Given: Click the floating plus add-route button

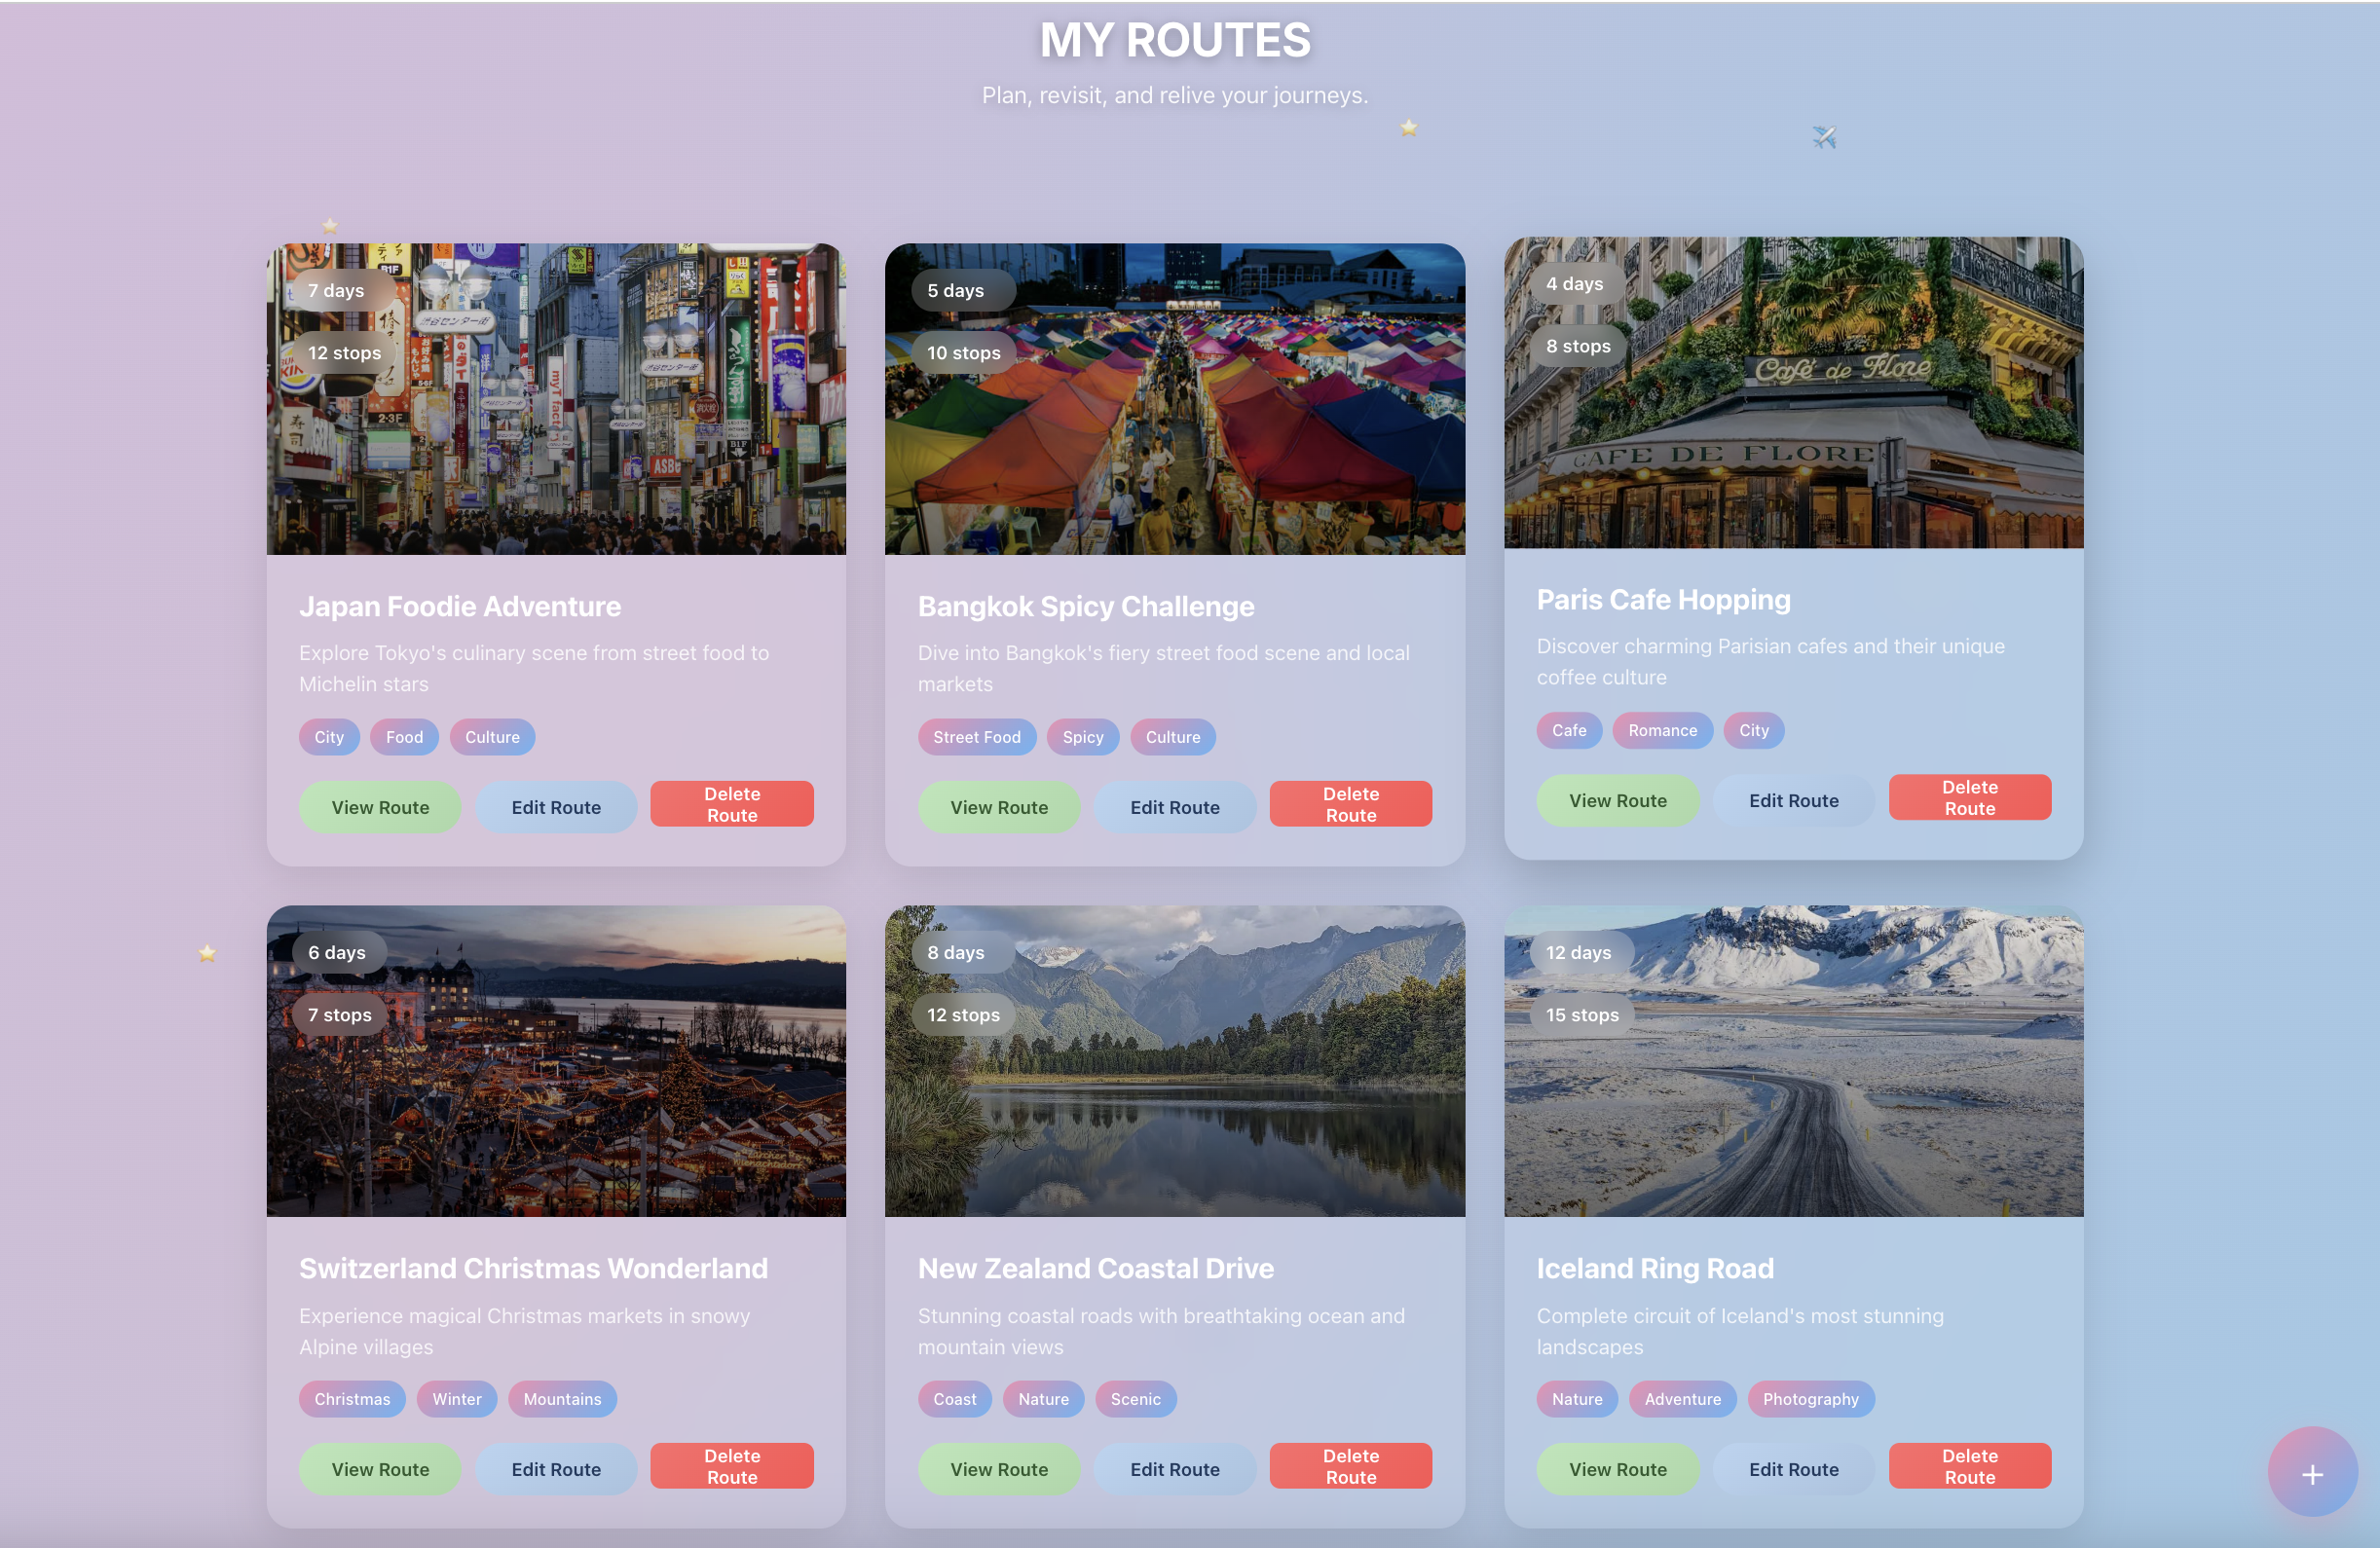Looking at the screenshot, I should coord(2311,1473).
